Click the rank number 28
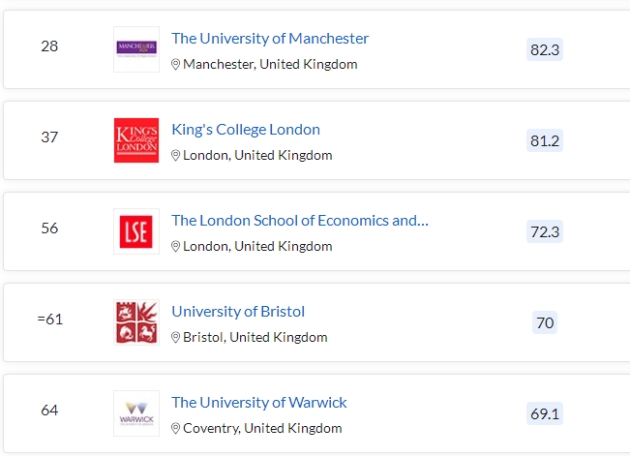 click(x=49, y=46)
